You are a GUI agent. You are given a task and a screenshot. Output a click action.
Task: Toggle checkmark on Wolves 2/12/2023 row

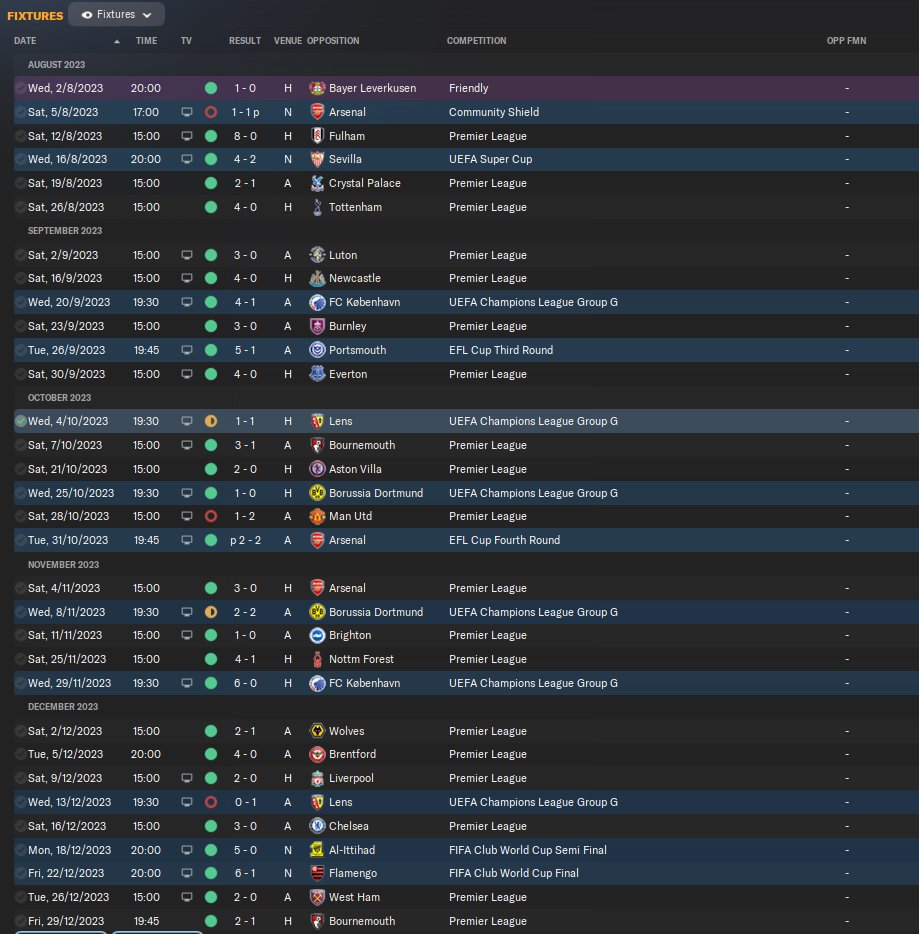tap(21, 731)
